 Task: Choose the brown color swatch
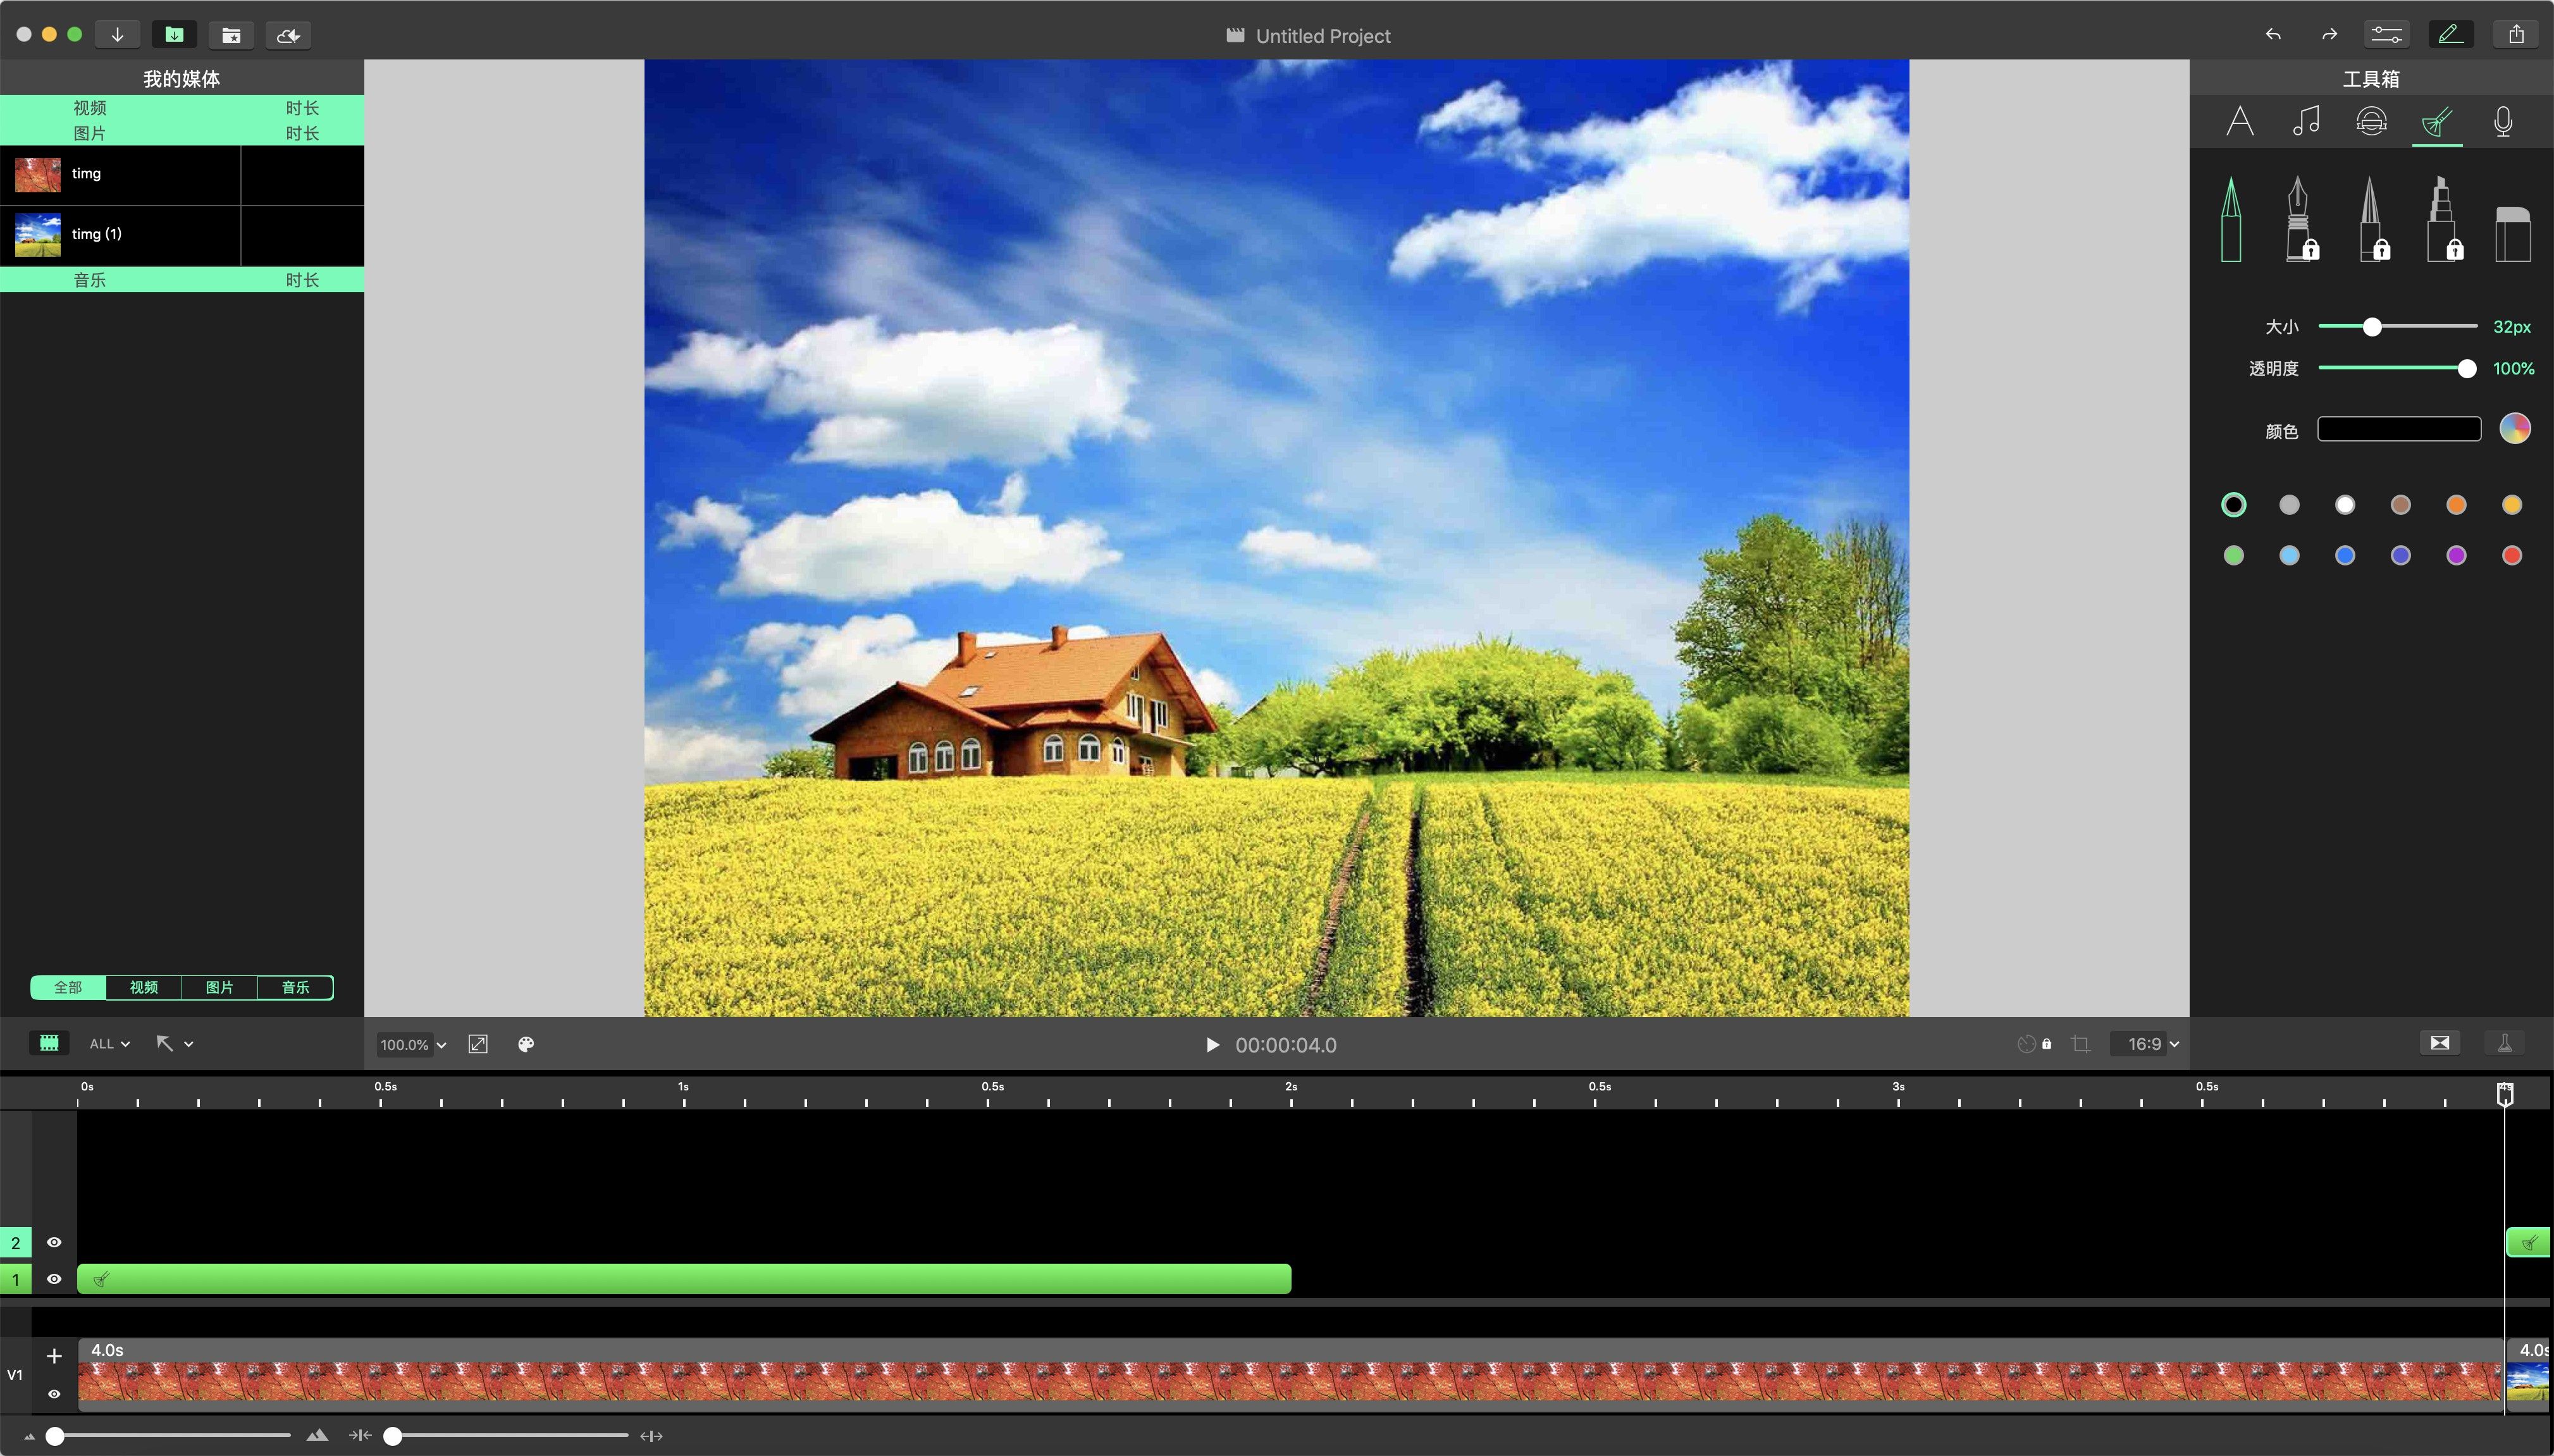(x=2400, y=505)
